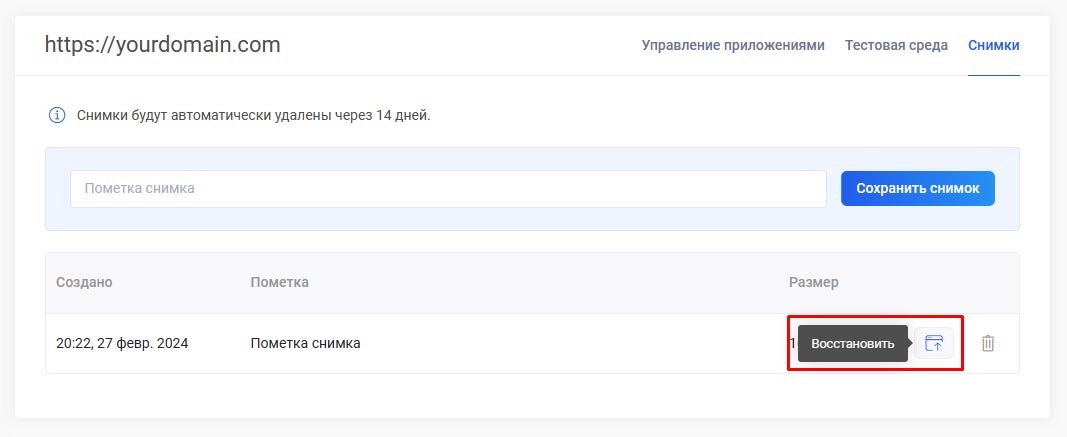Viewport: 1067px width, 437px height.
Task: Click the Восстановить tooltip
Action: coord(852,343)
